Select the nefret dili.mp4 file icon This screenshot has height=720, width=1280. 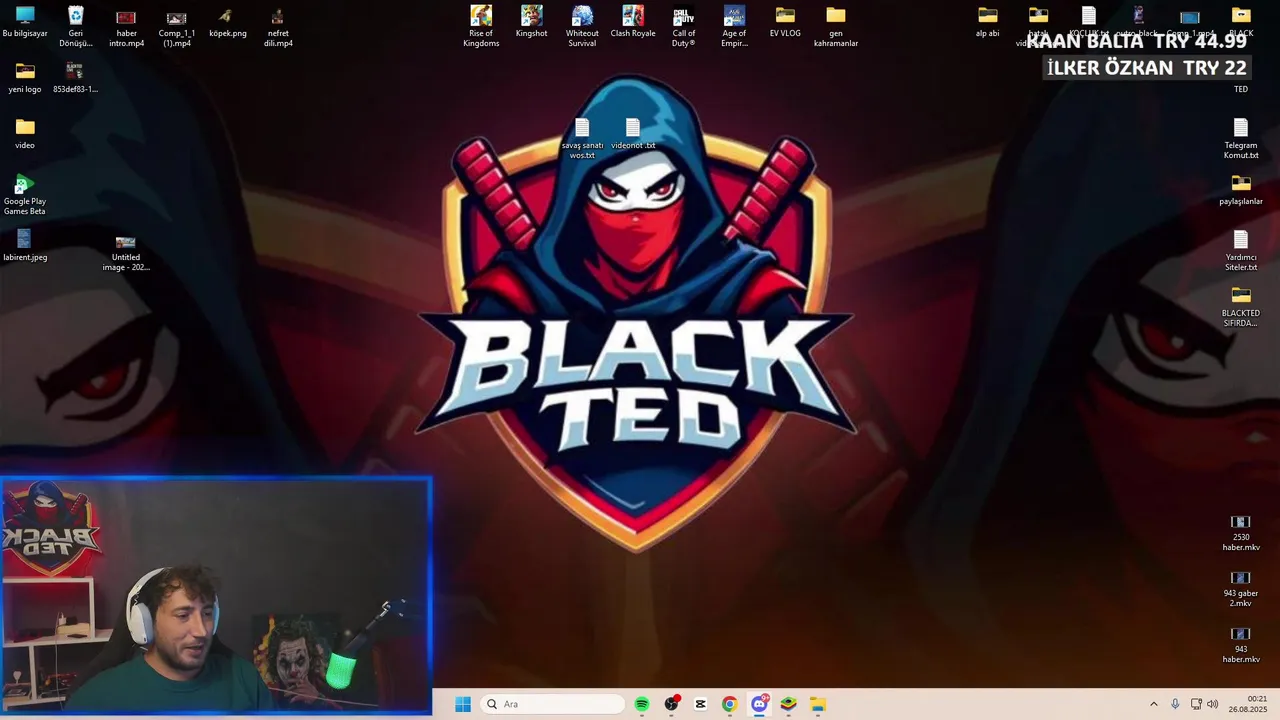pyautogui.click(x=278, y=26)
